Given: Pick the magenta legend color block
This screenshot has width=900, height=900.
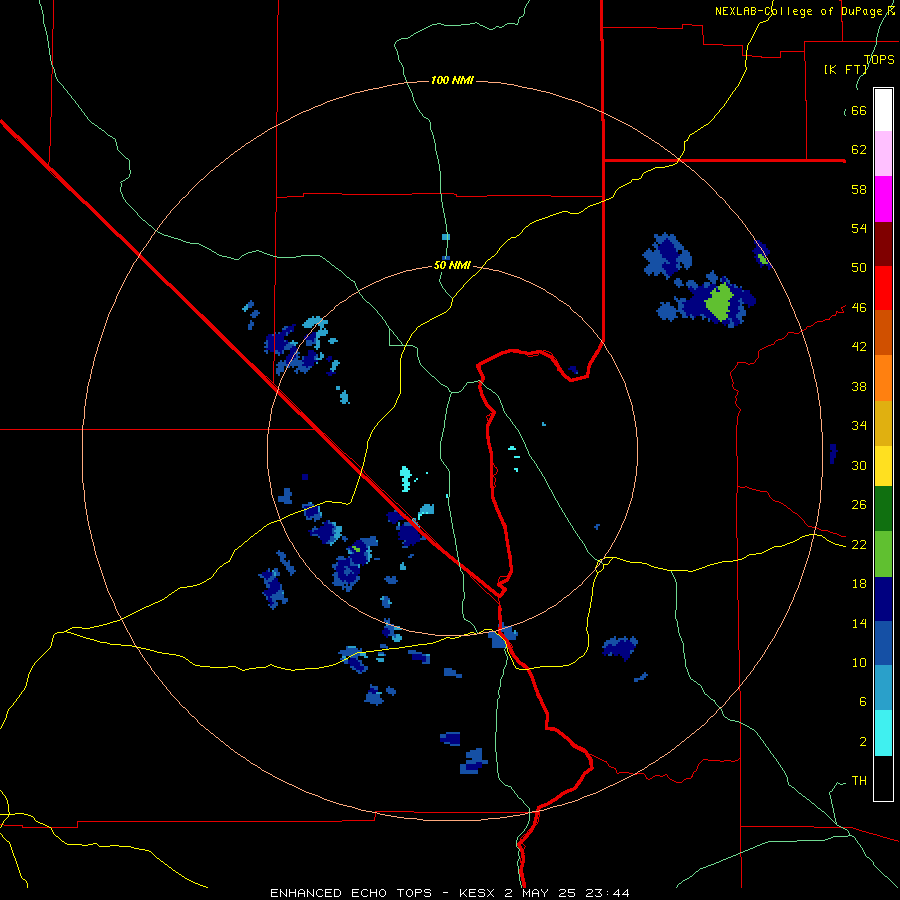Looking at the screenshot, I should pos(883,199).
